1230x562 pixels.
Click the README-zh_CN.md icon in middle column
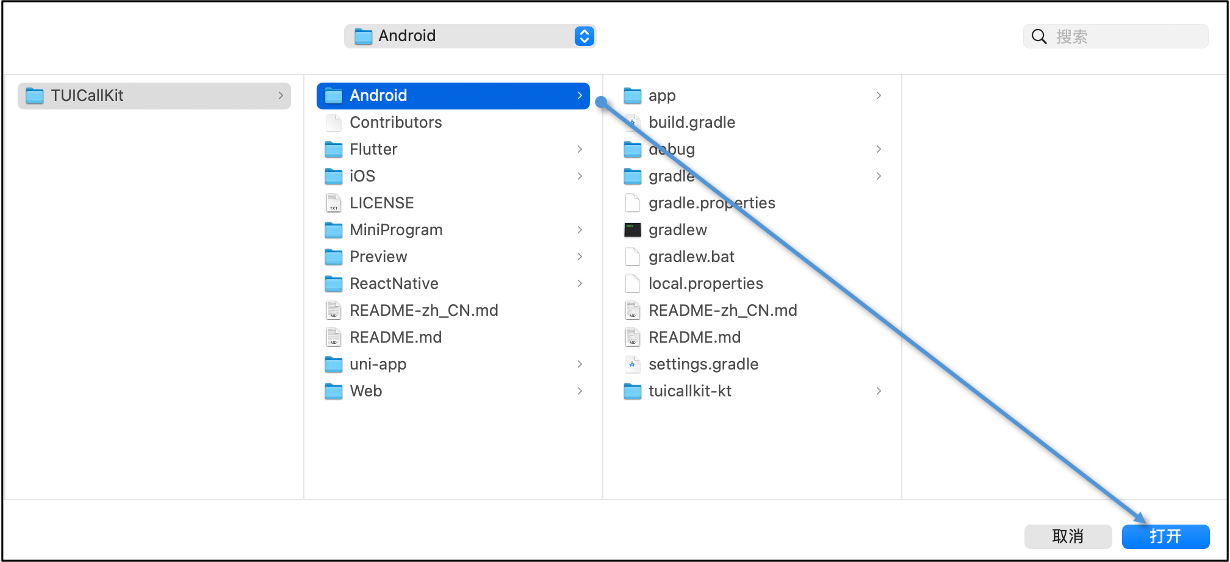(x=334, y=310)
